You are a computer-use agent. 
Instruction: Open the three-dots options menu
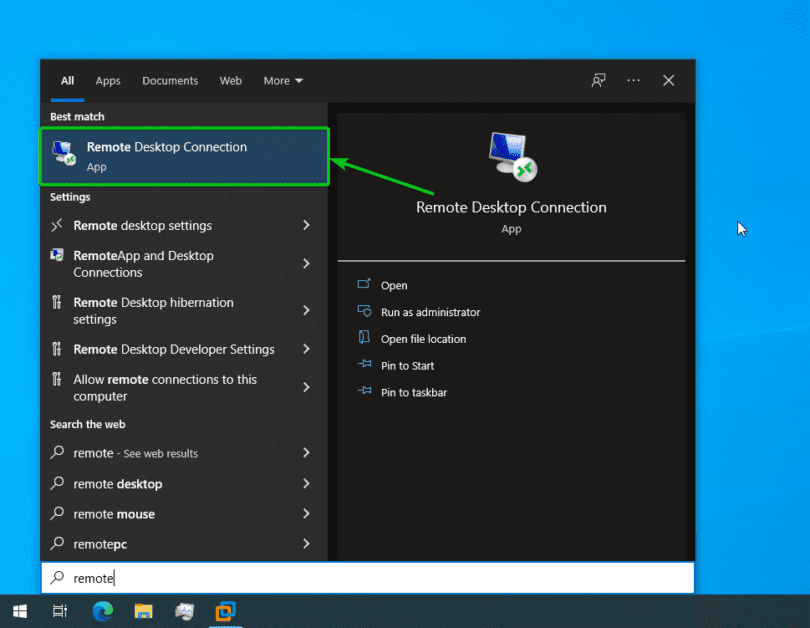pyautogui.click(x=634, y=81)
